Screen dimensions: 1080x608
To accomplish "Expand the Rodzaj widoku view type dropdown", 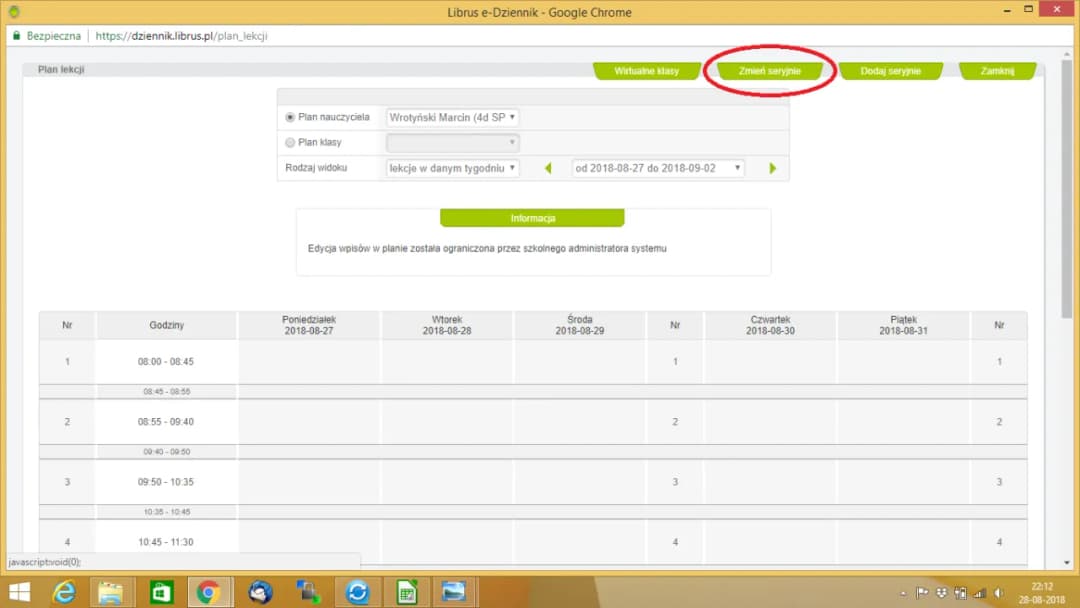I will tap(453, 168).
